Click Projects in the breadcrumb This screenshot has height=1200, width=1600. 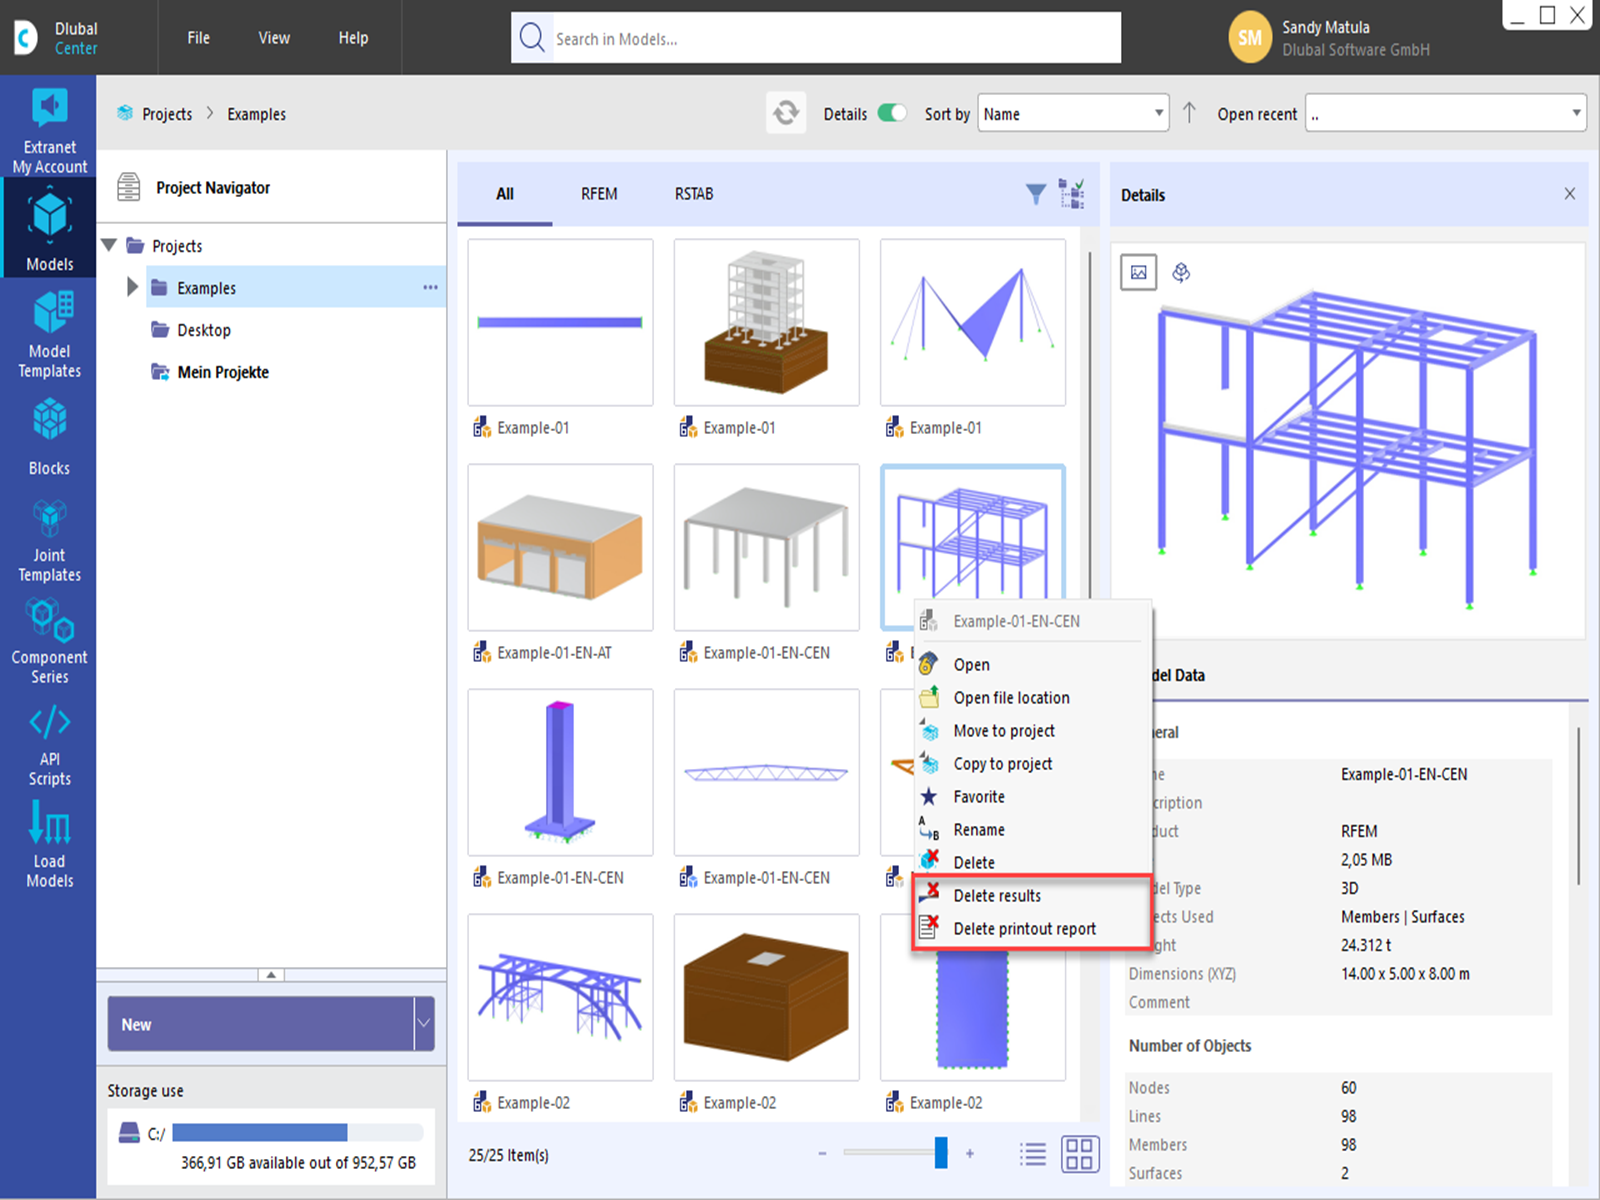pyautogui.click(x=167, y=113)
